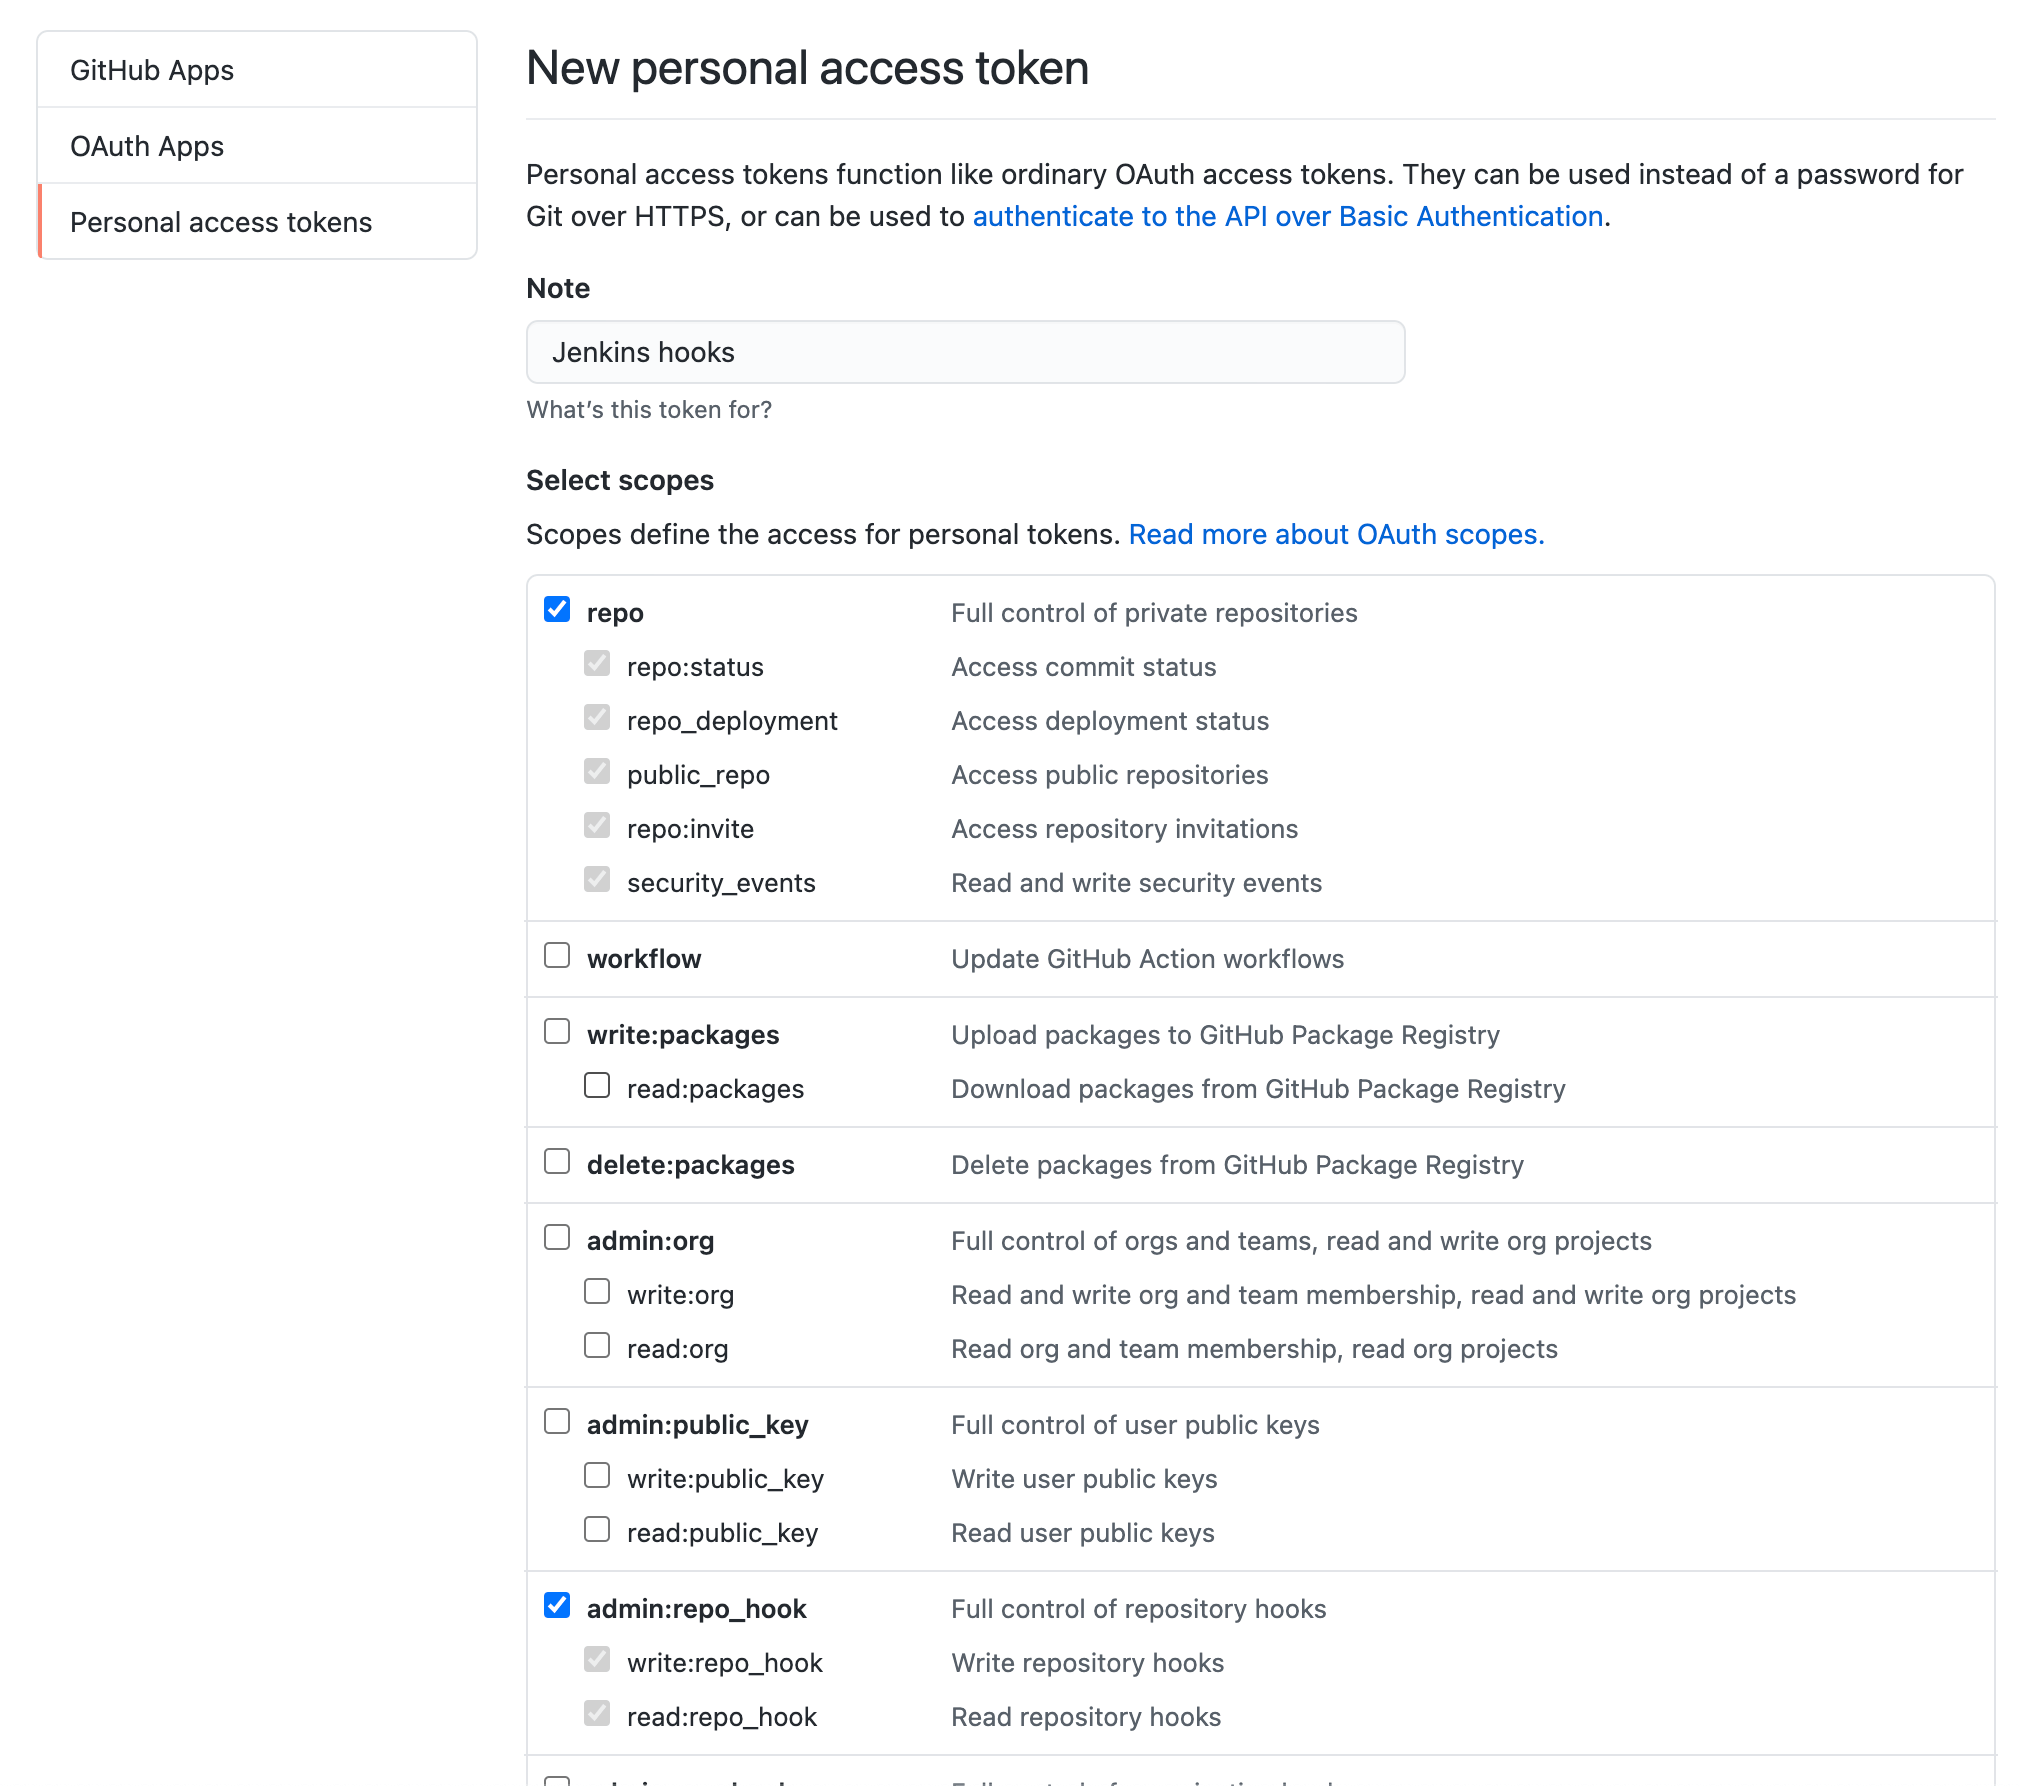Image resolution: width=2020 pixels, height=1786 pixels.
Task: Tick the read:org checkbox
Action: [597, 1346]
